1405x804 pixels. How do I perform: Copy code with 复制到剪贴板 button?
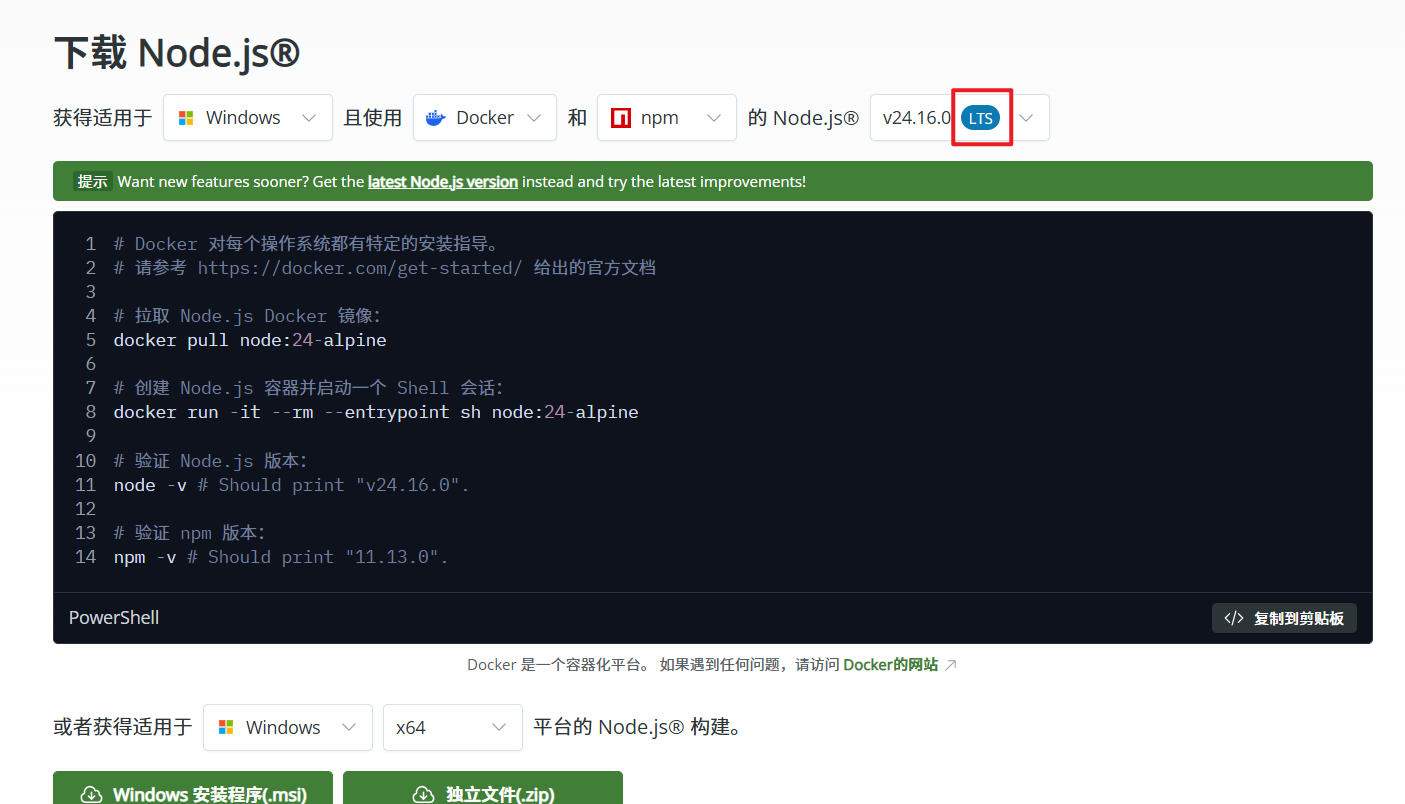click(1284, 618)
